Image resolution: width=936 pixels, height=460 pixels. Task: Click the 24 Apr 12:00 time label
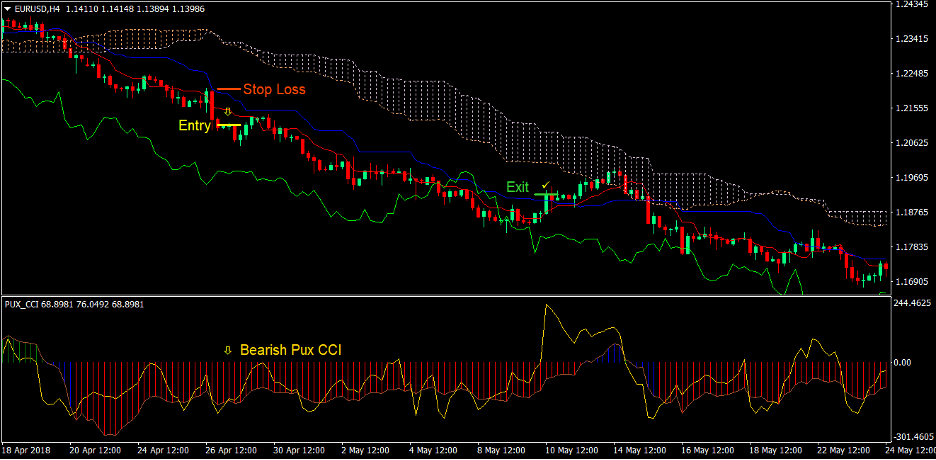[x=164, y=450]
